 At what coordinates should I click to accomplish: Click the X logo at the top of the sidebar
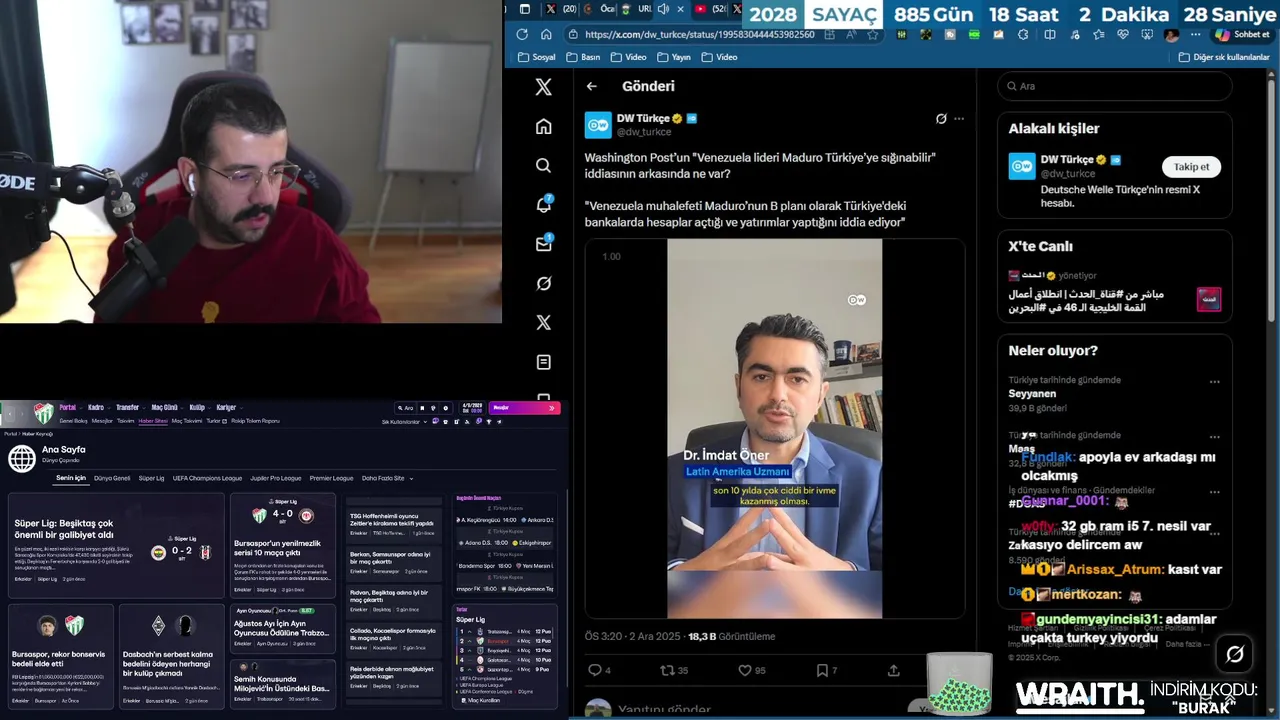coord(543,87)
